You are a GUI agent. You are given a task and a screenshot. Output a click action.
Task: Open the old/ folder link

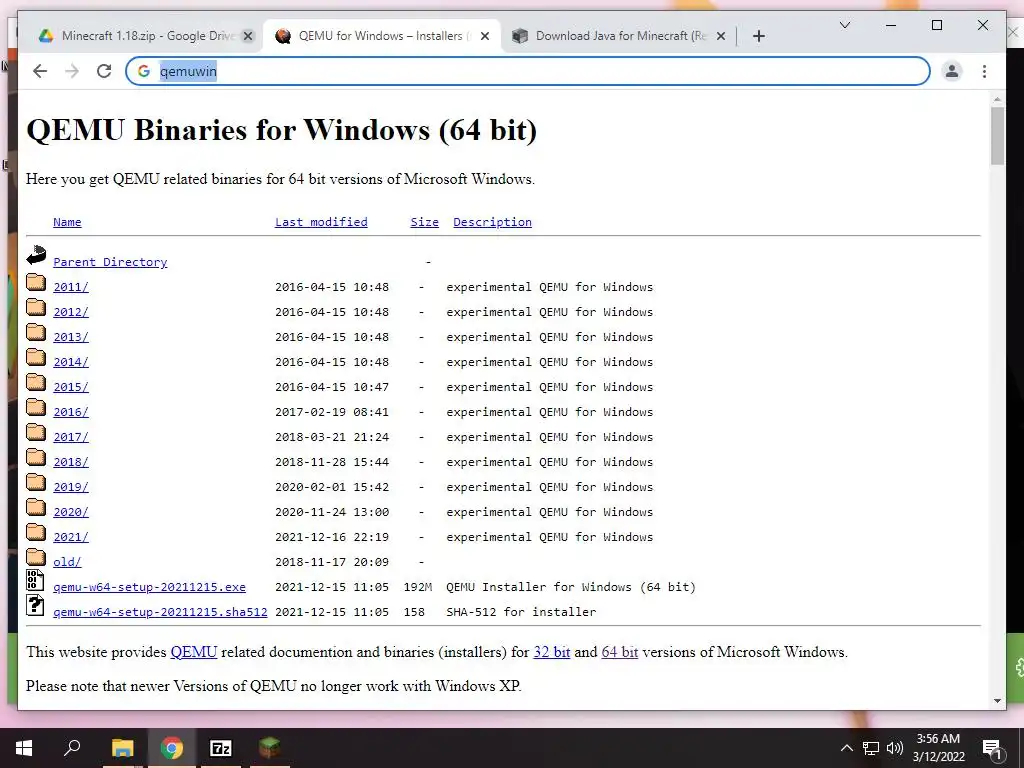[67, 562]
